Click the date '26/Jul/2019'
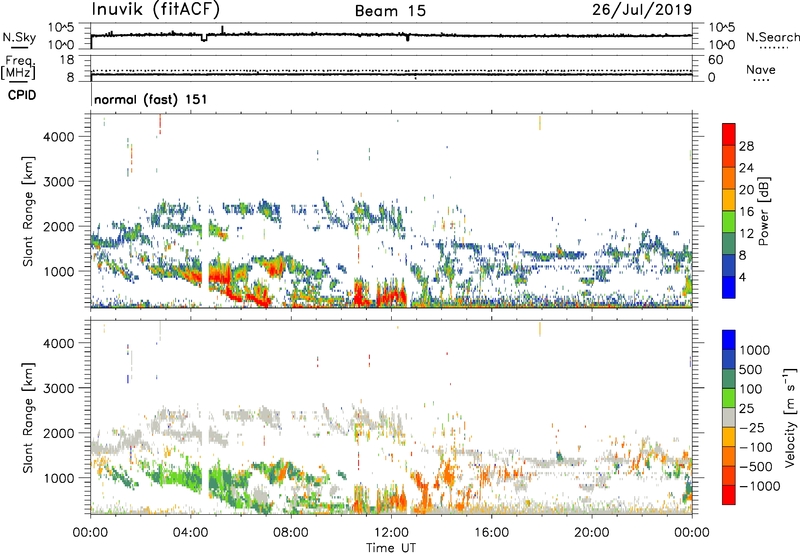This screenshot has width=800, height=554. pos(642,10)
